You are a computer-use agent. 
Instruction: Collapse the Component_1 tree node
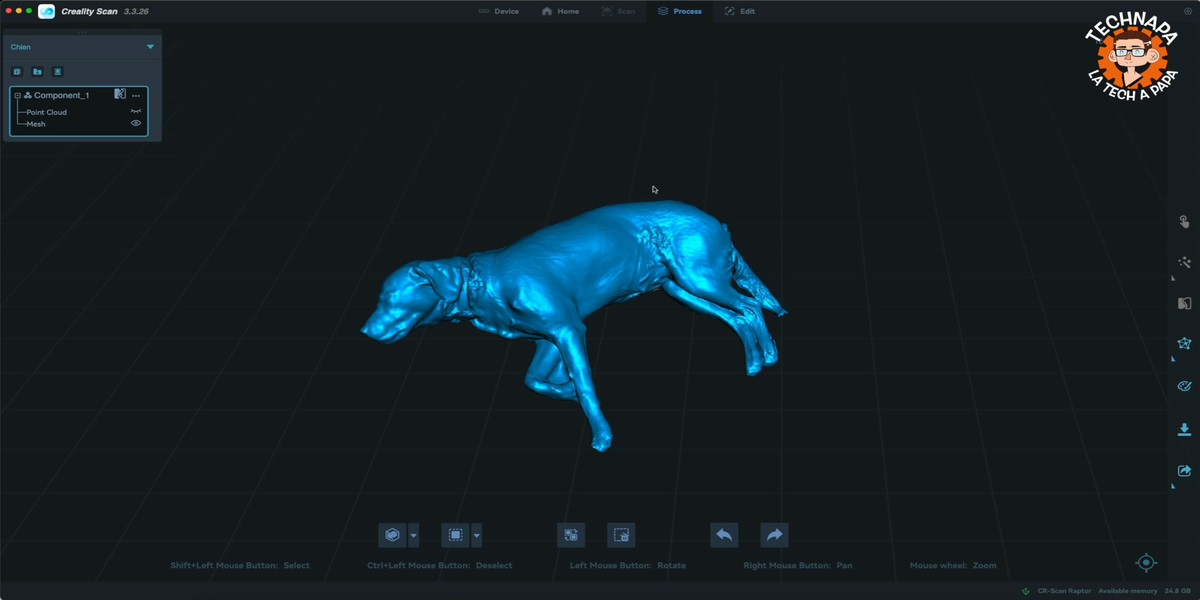tap(17, 95)
